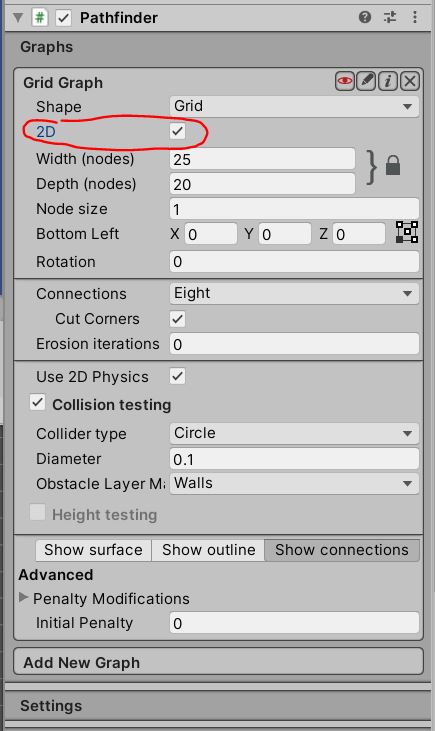Toggle Grid Graph visibility eye icon
The width and height of the screenshot is (435, 731).
(345, 81)
